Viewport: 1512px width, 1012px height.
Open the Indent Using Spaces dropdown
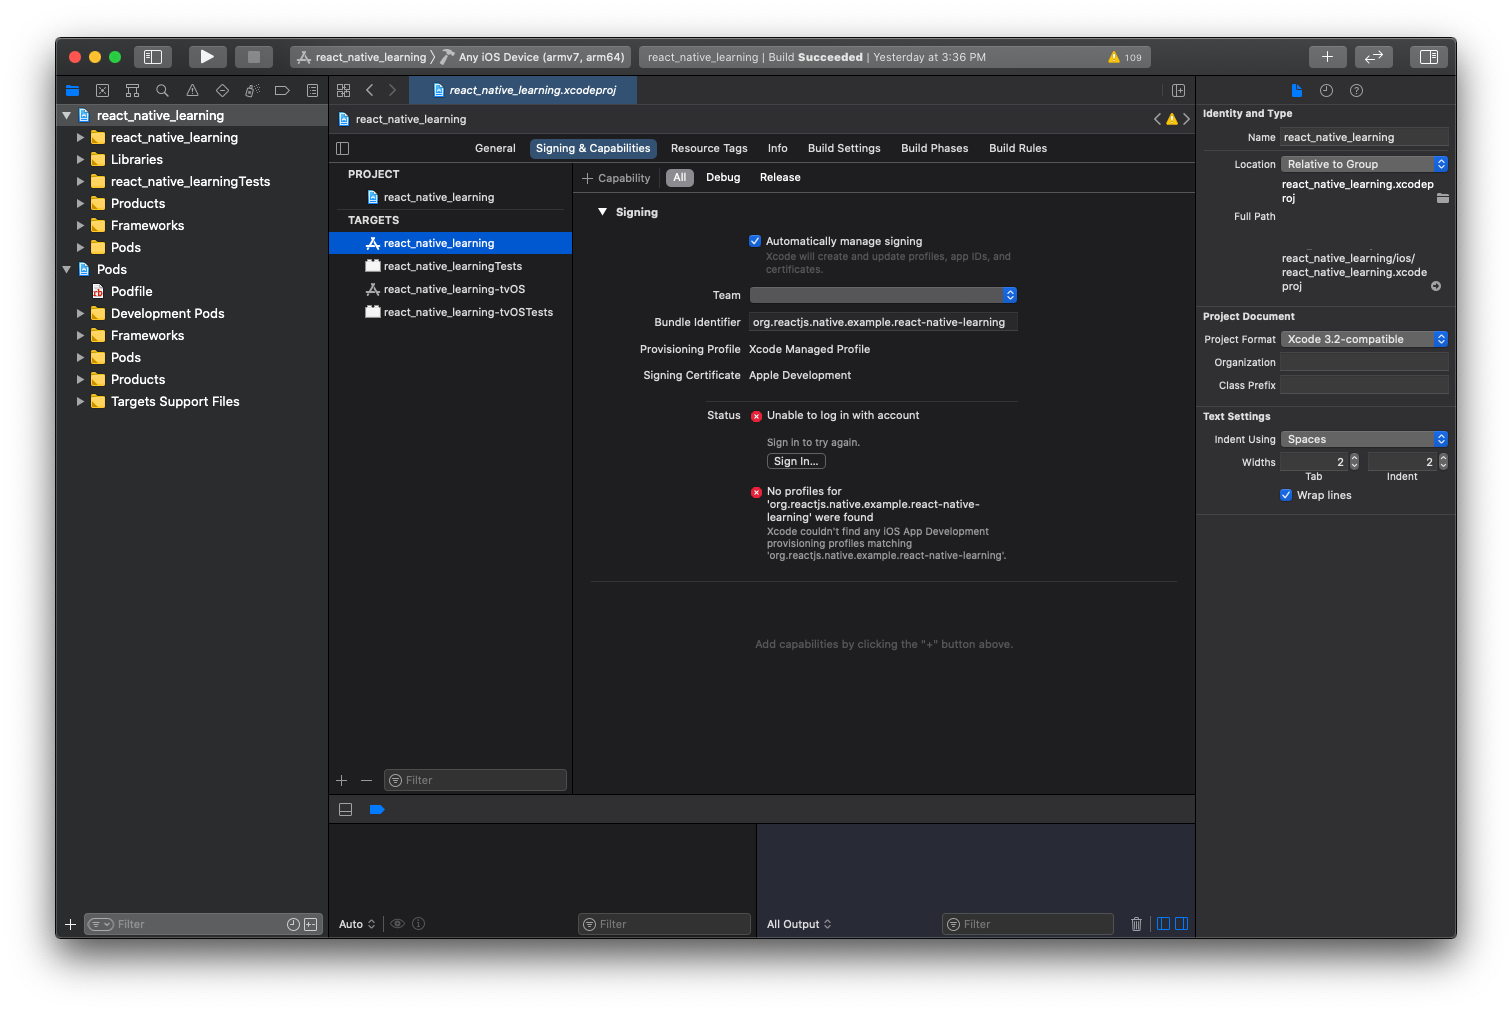point(1364,439)
